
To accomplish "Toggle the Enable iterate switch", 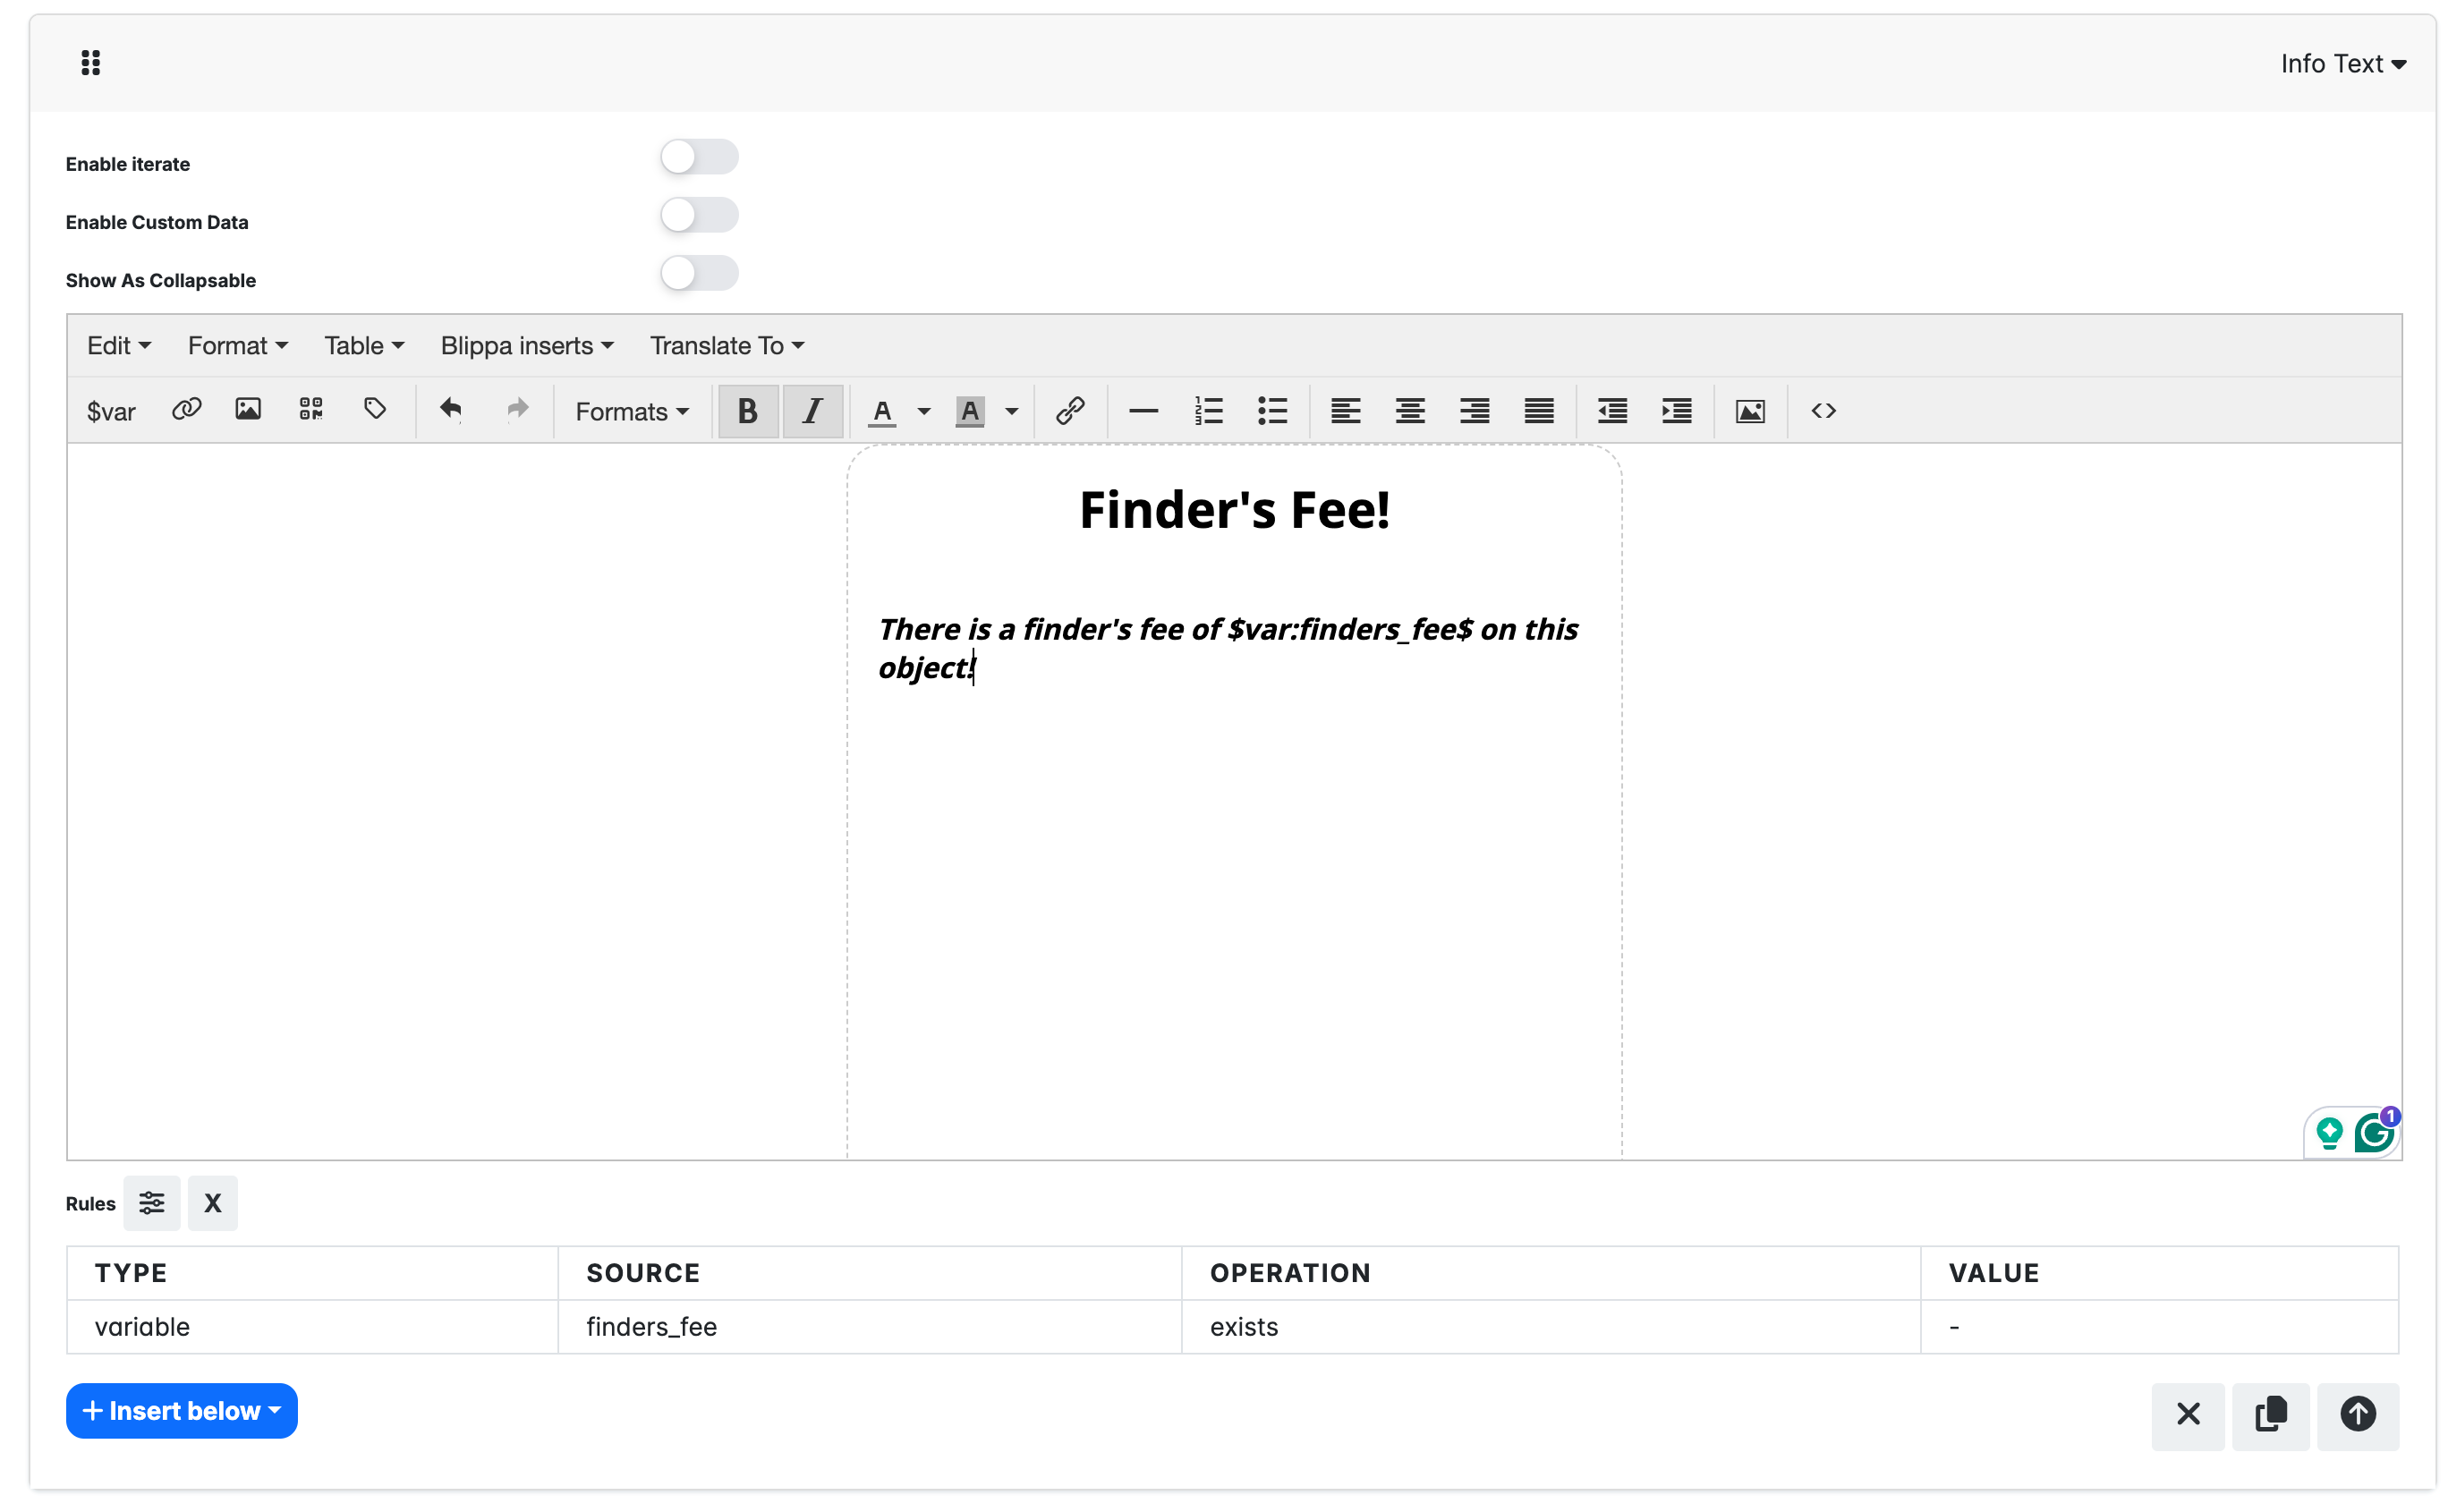I will click(x=699, y=157).
